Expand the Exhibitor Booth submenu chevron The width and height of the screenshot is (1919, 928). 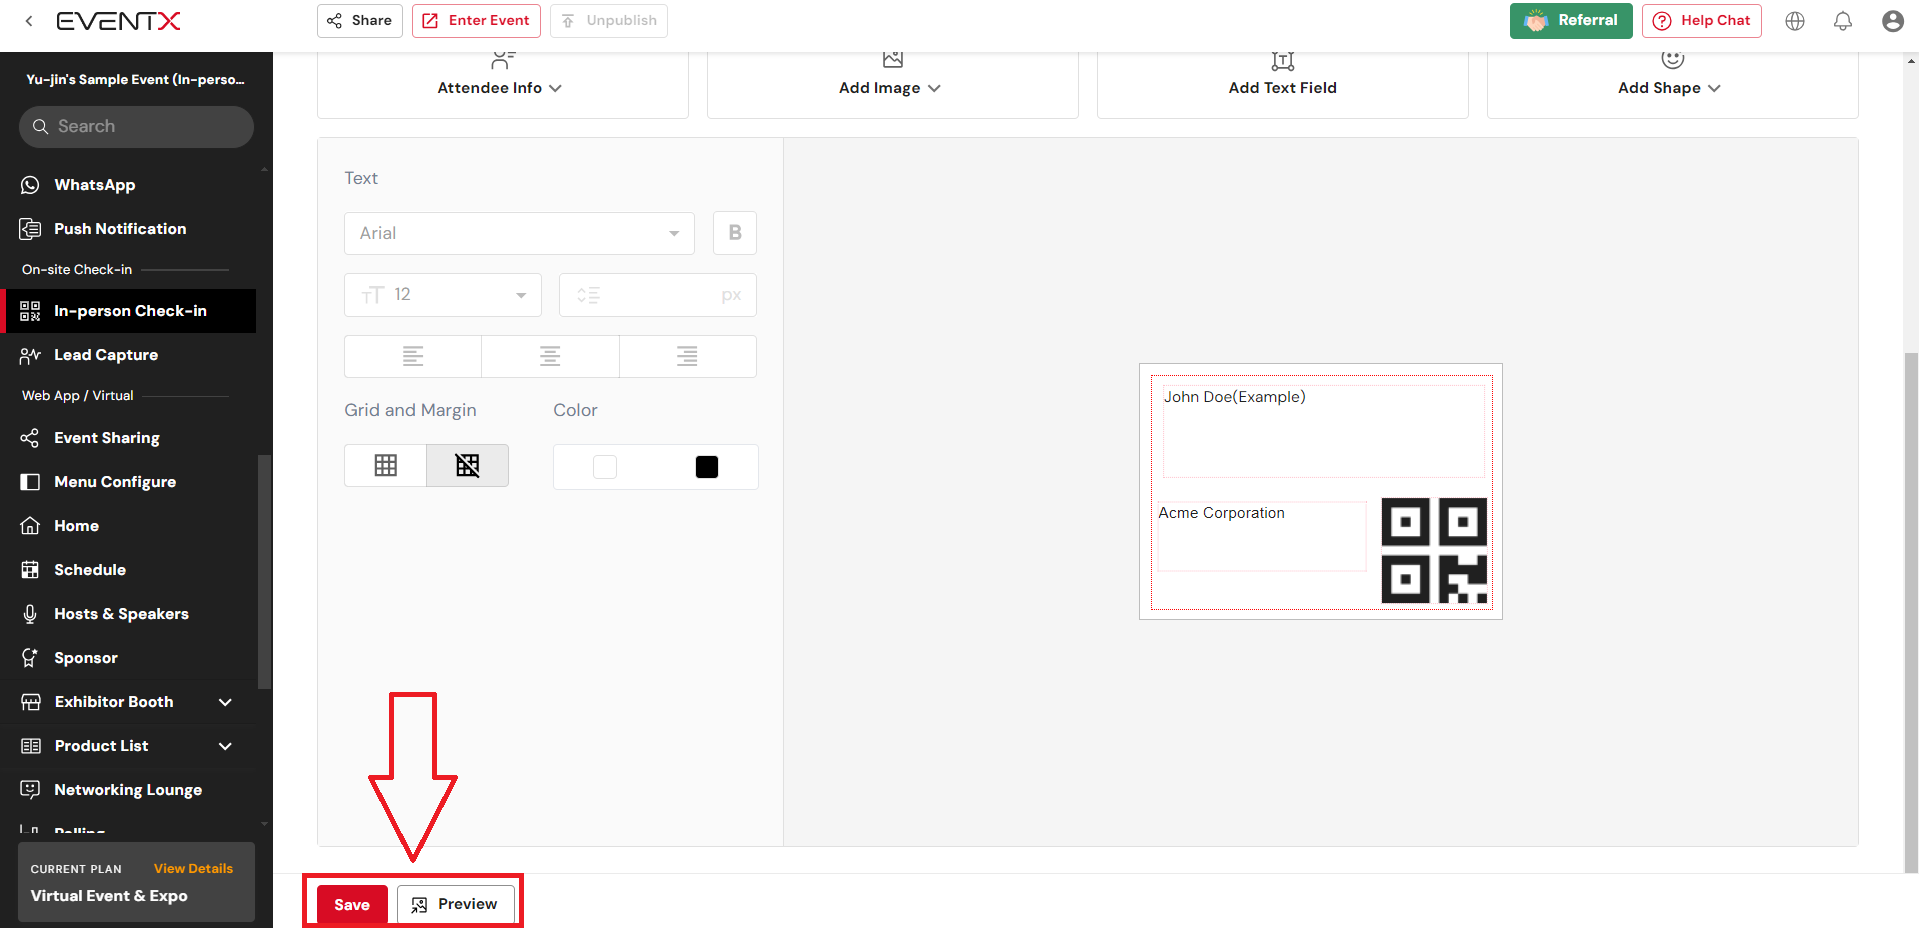click(225, 702)
